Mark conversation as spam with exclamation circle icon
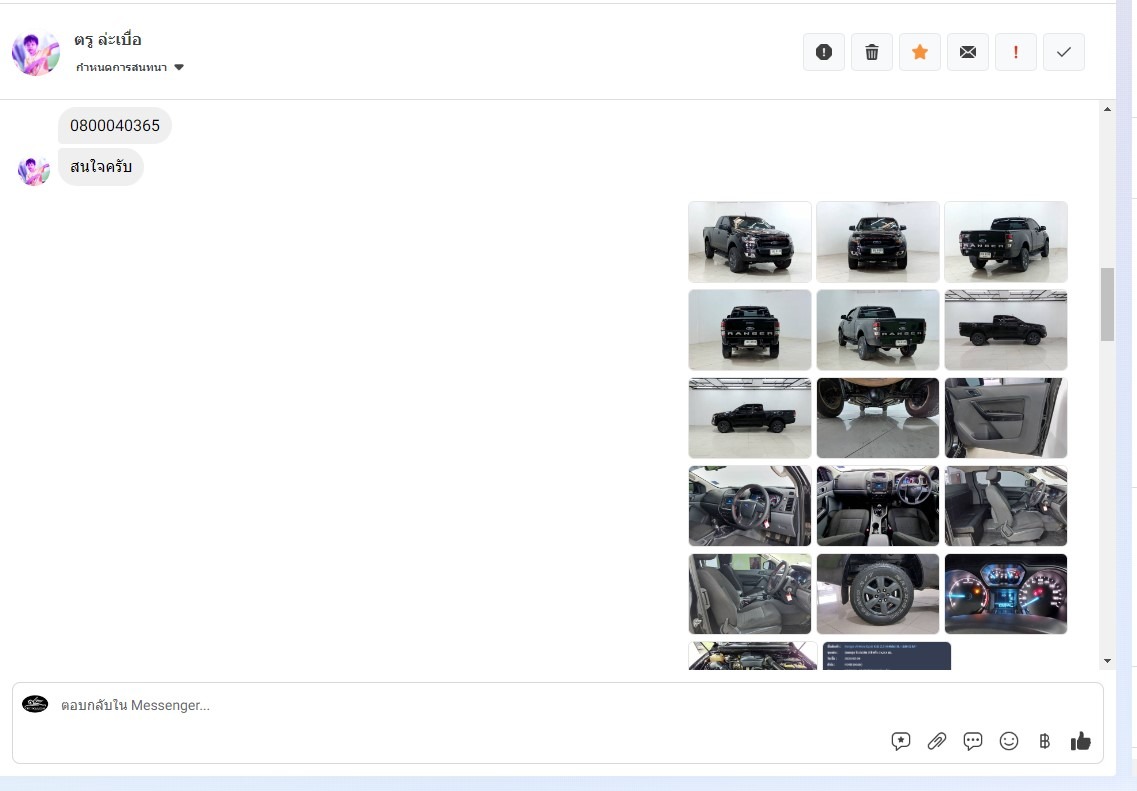Viewport: 1137px width, 791px height. click(824, 52)
